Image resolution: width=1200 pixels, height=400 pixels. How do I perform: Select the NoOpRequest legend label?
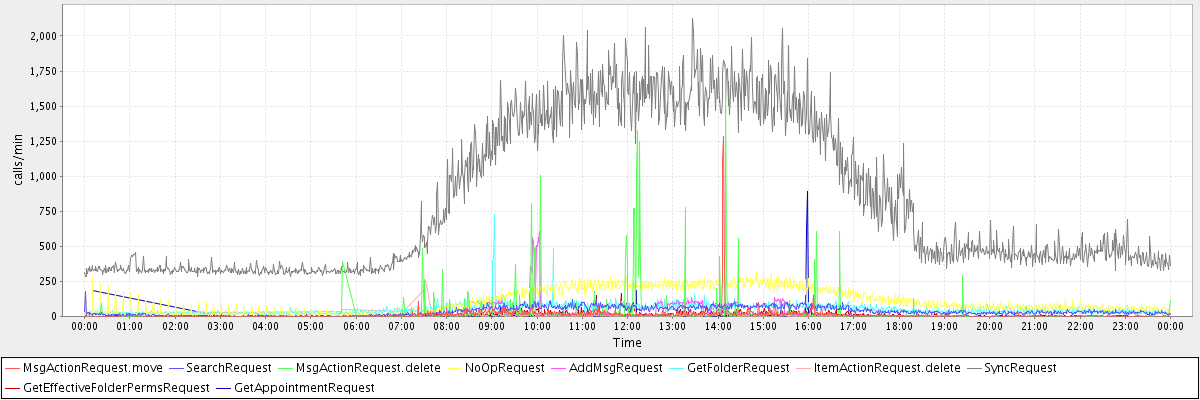pos(506,368)
